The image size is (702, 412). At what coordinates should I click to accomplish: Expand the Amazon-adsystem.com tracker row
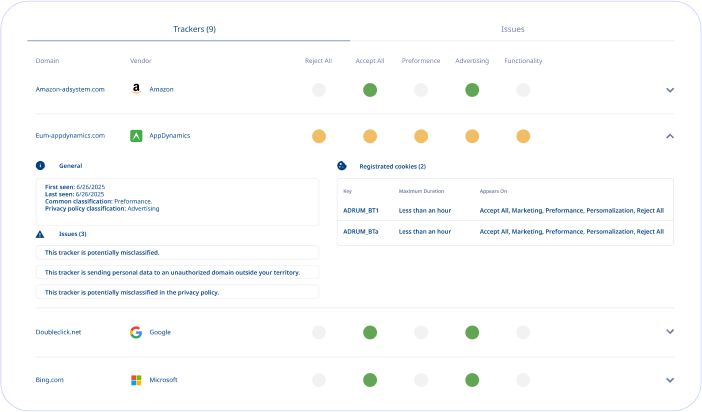pos(670,90)
